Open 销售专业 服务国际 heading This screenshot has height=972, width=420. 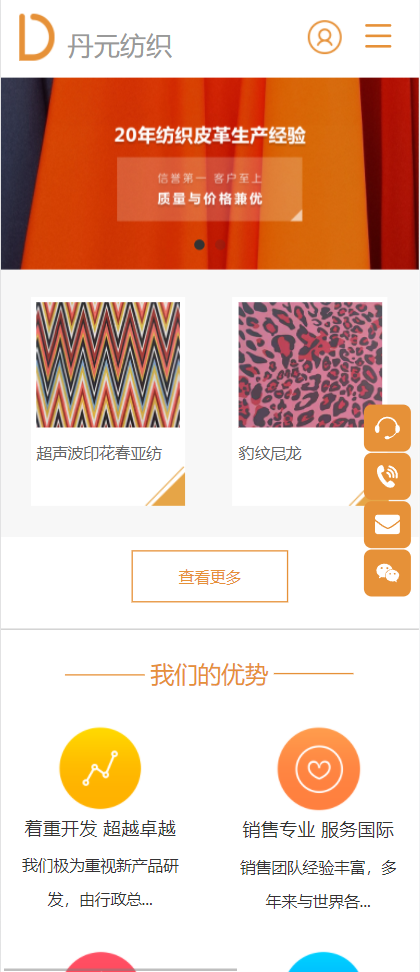click(318, 829)
